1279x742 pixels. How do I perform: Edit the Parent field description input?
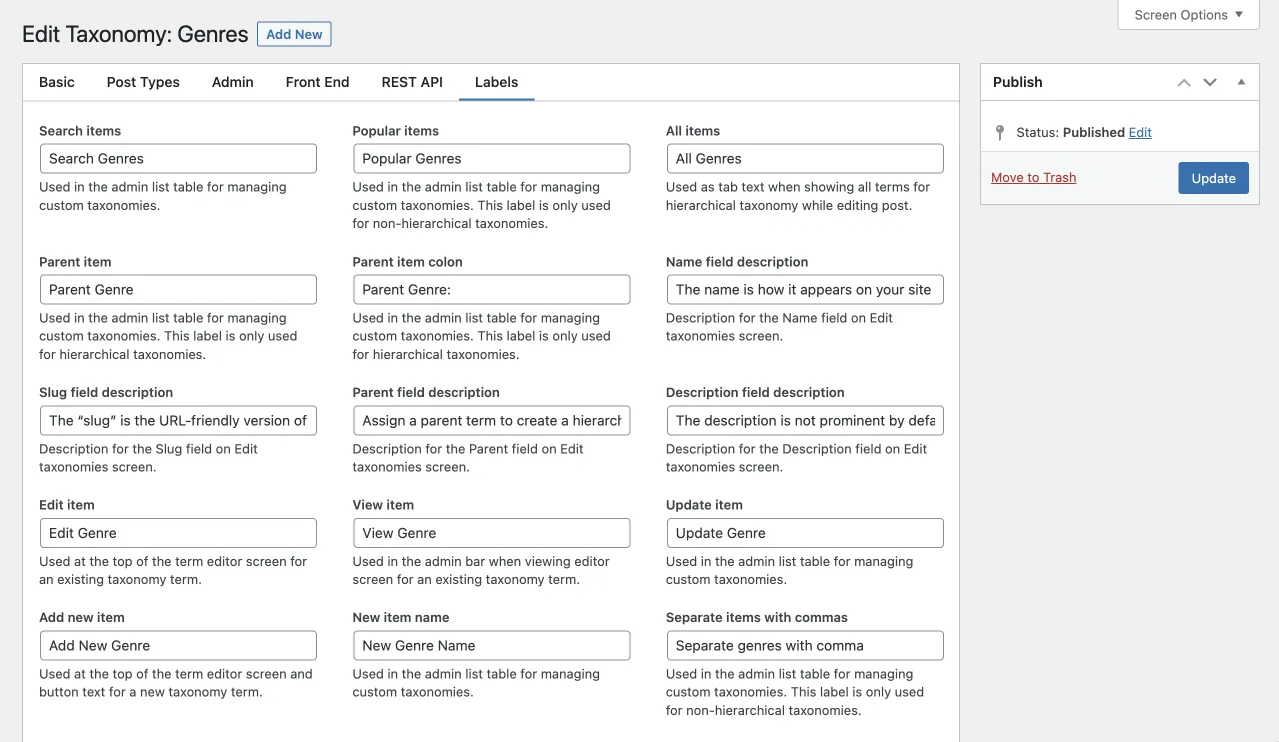(x=491, y=421)
